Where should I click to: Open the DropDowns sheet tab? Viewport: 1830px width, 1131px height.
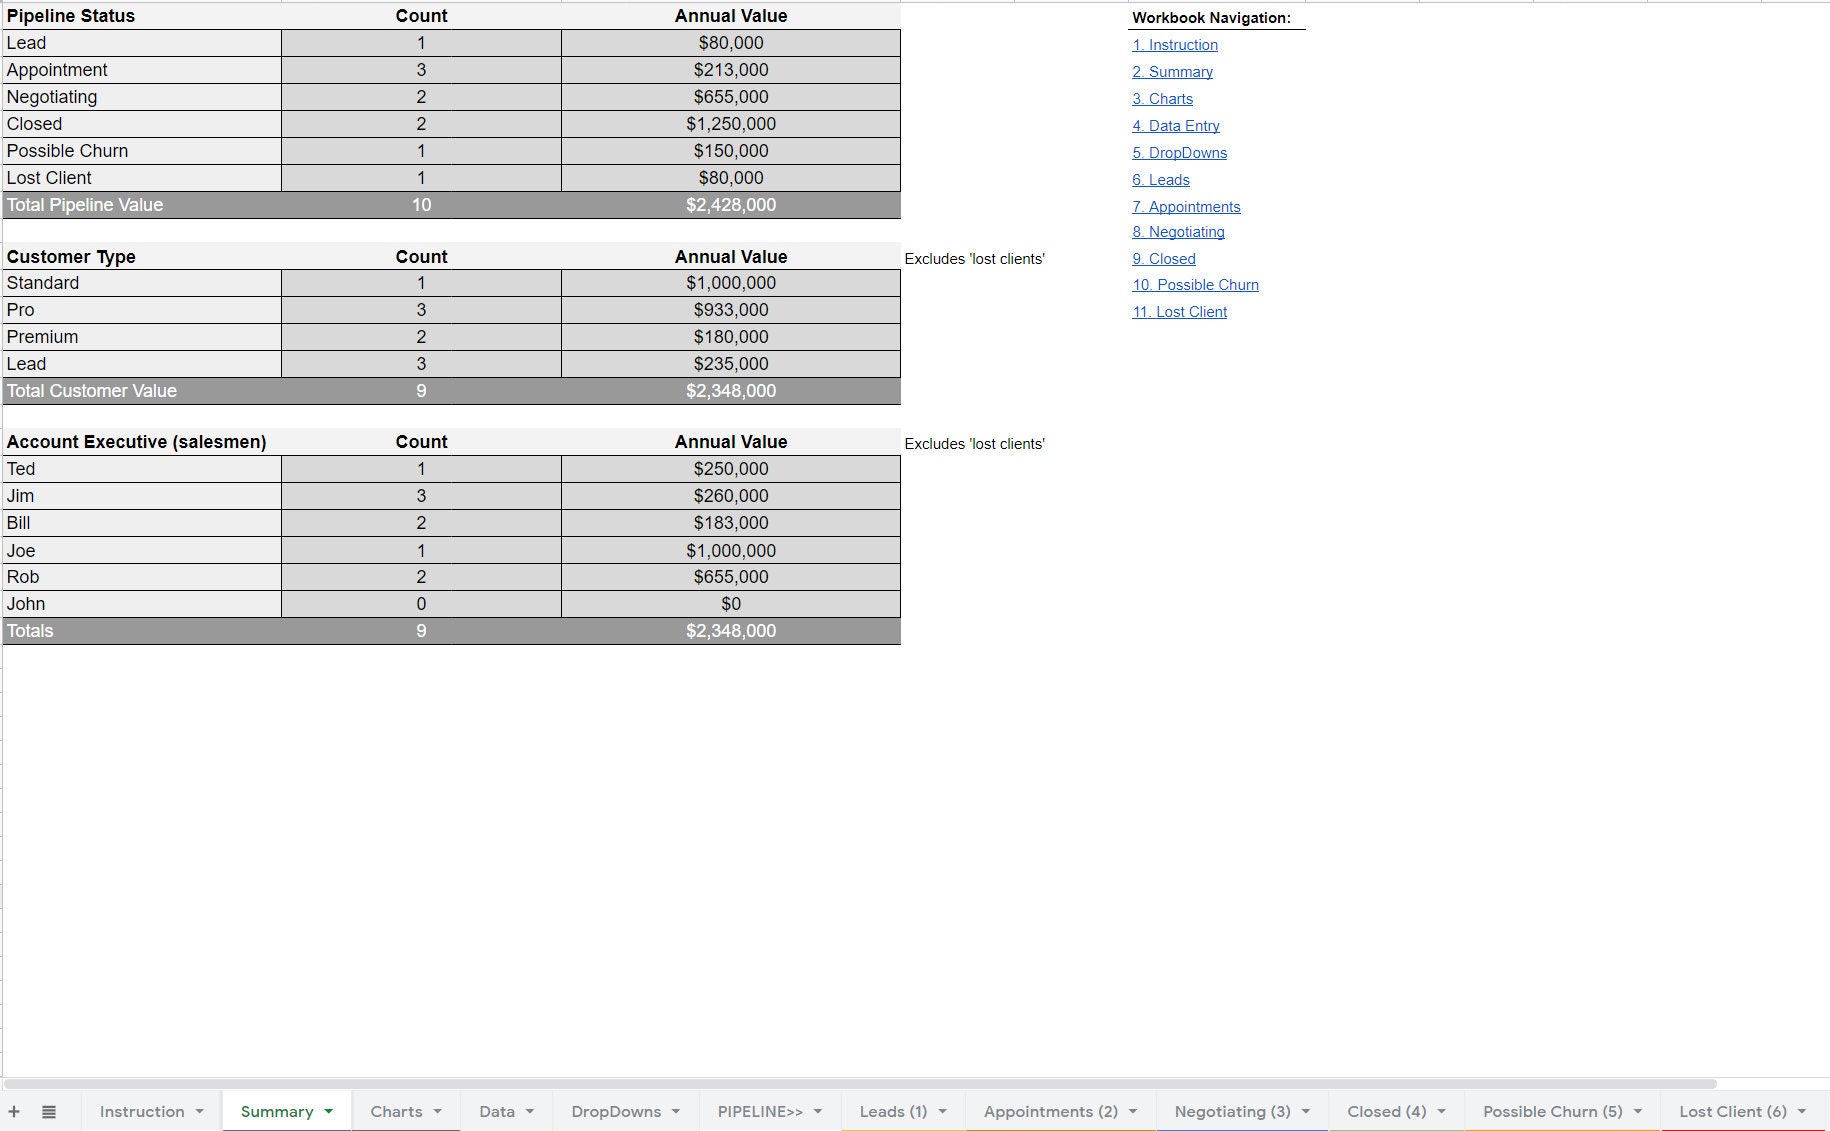pos(616,1111)
